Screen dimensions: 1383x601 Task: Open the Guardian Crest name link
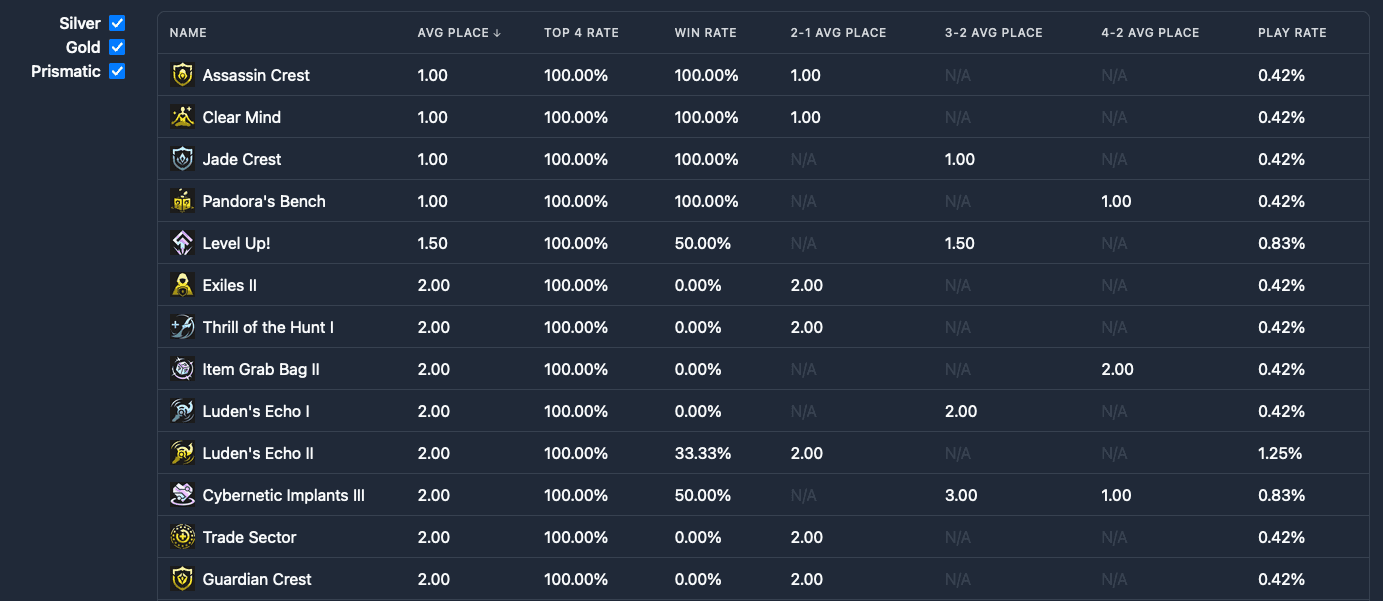click(x=257, y=579)
